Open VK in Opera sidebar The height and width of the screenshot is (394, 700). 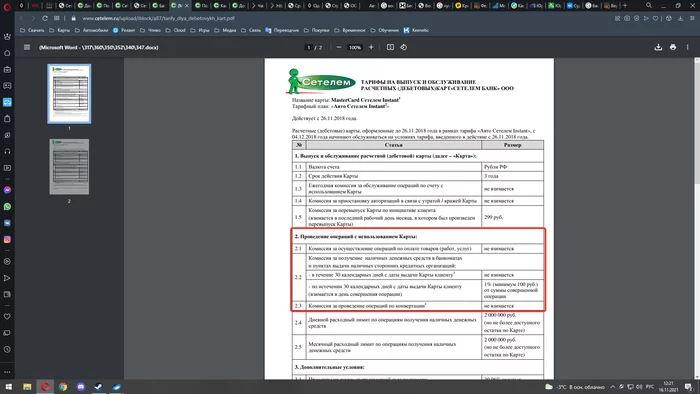[x=7, y=223]
